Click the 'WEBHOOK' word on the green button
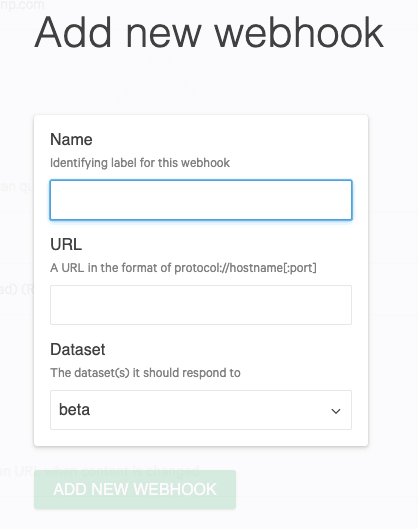The width and height of the screenshot is (418, 529). [175, 489]
